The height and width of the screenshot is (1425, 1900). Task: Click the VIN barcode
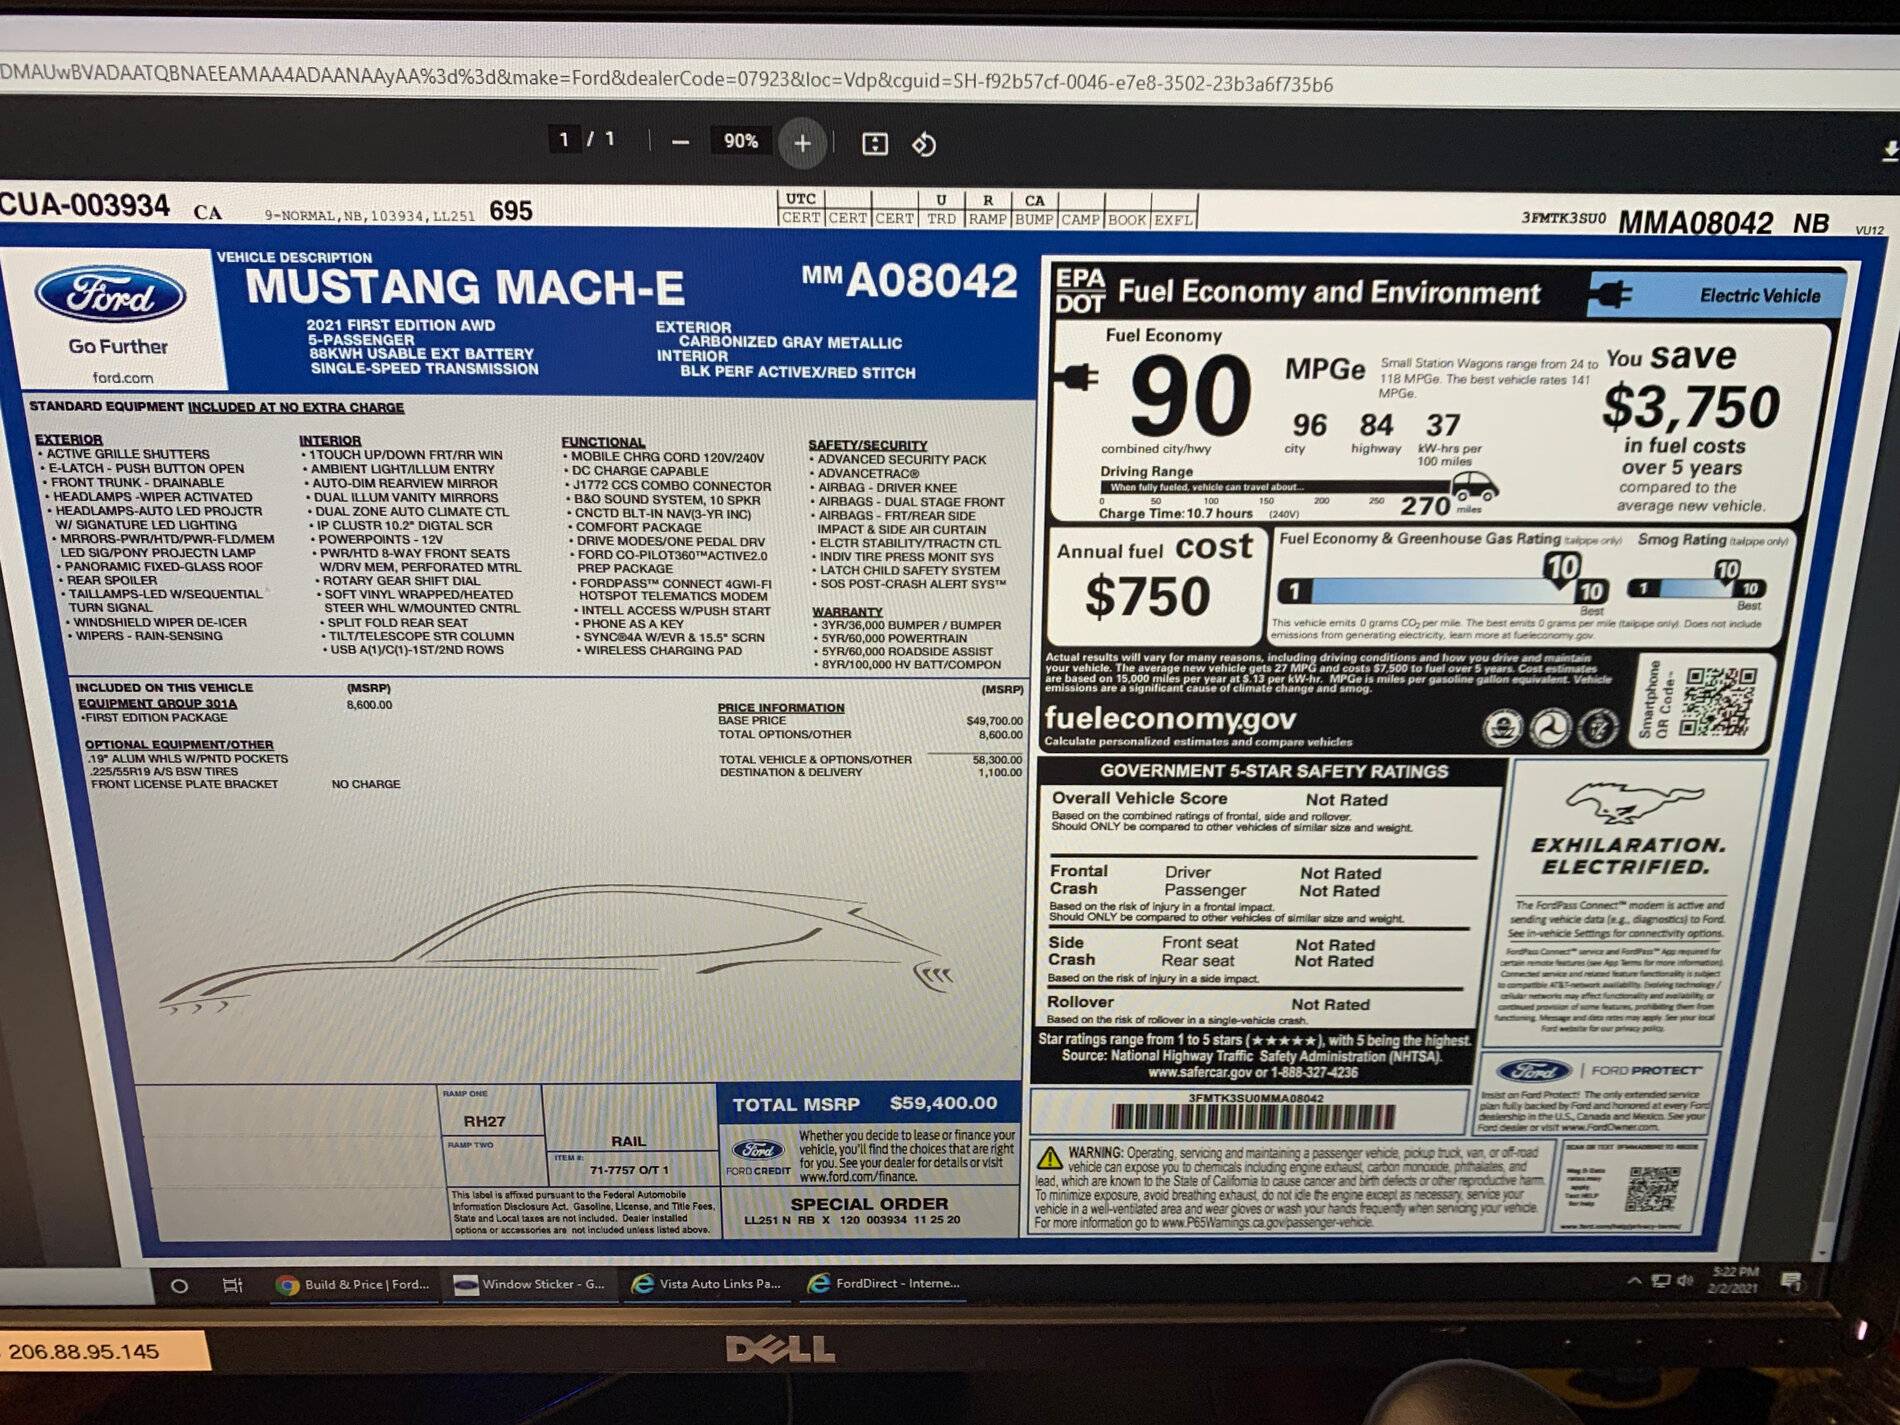pos(1252,1117)
